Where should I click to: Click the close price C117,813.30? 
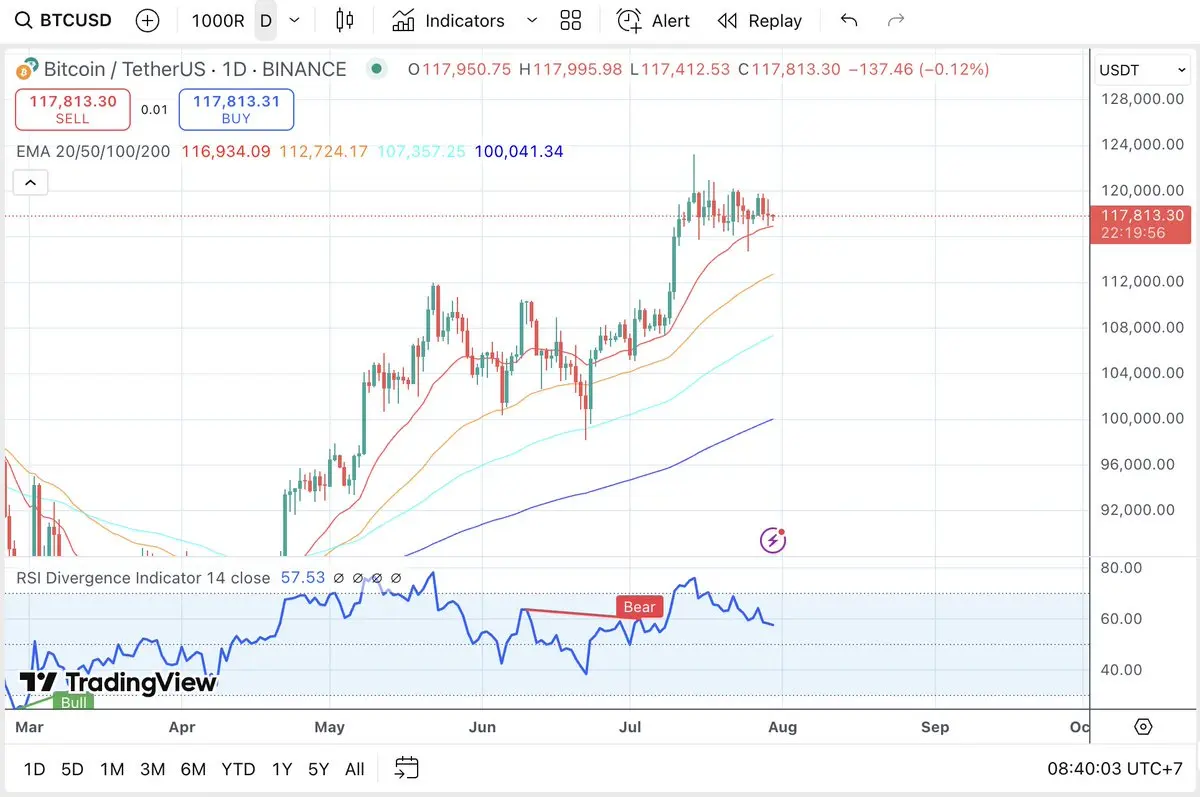click(789, 69)
